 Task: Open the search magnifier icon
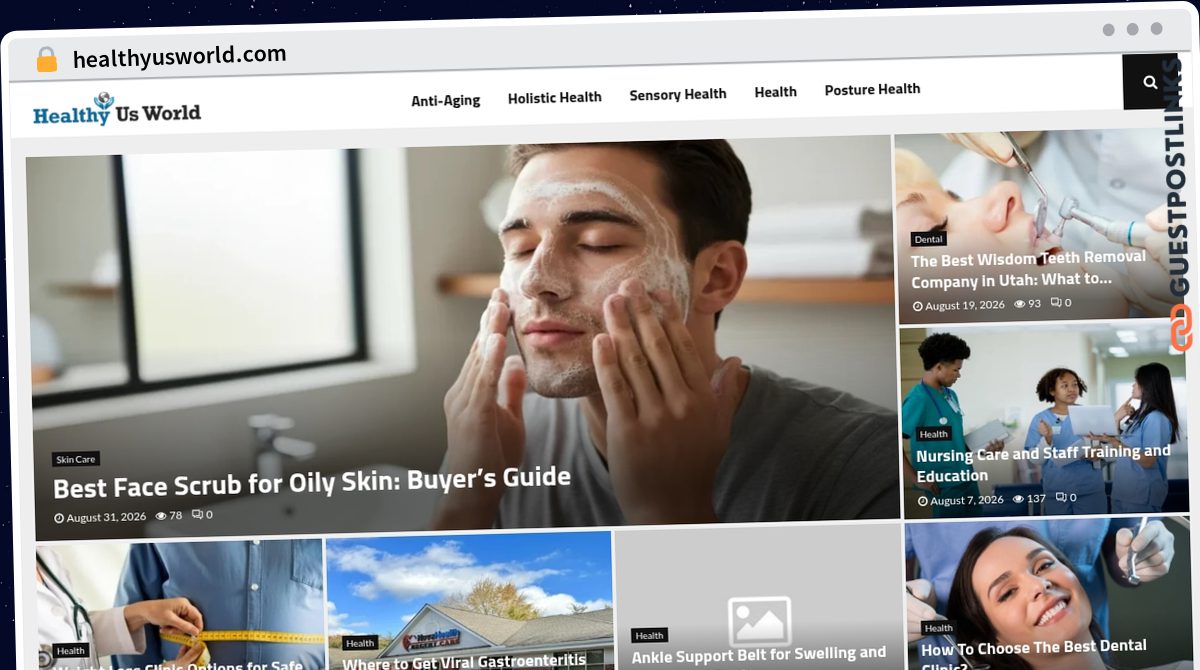(1150, 82)
